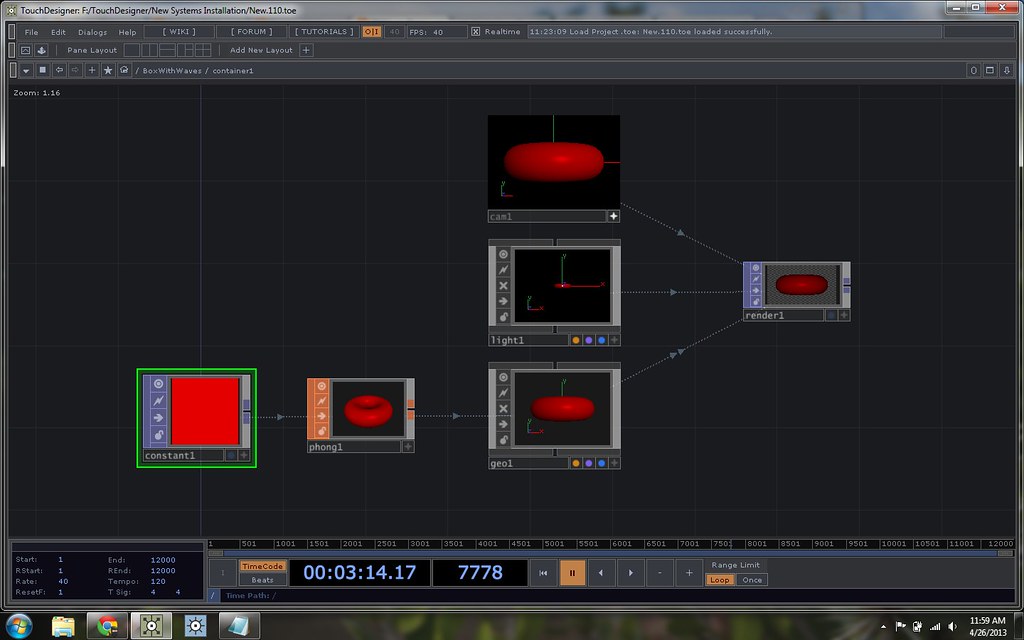The height and width of the screenshot is (640, 1024).
Task: Click the X flag on geo1 node
Action: (503, 409)
